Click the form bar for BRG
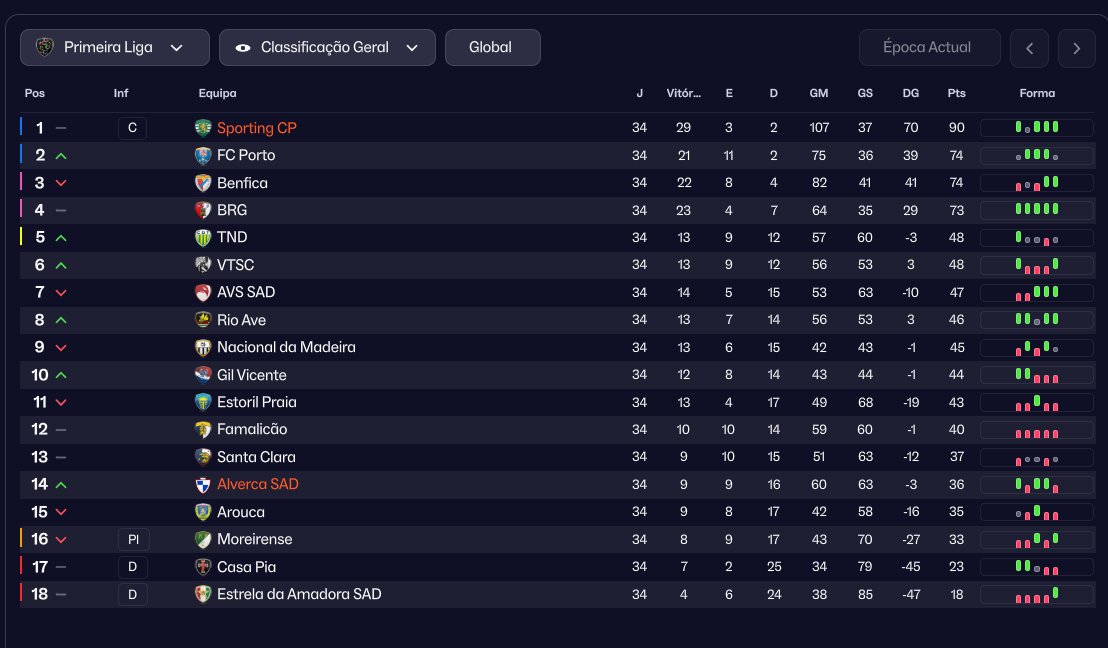This screenshot has width=1108, height=648. [1037, 210]
